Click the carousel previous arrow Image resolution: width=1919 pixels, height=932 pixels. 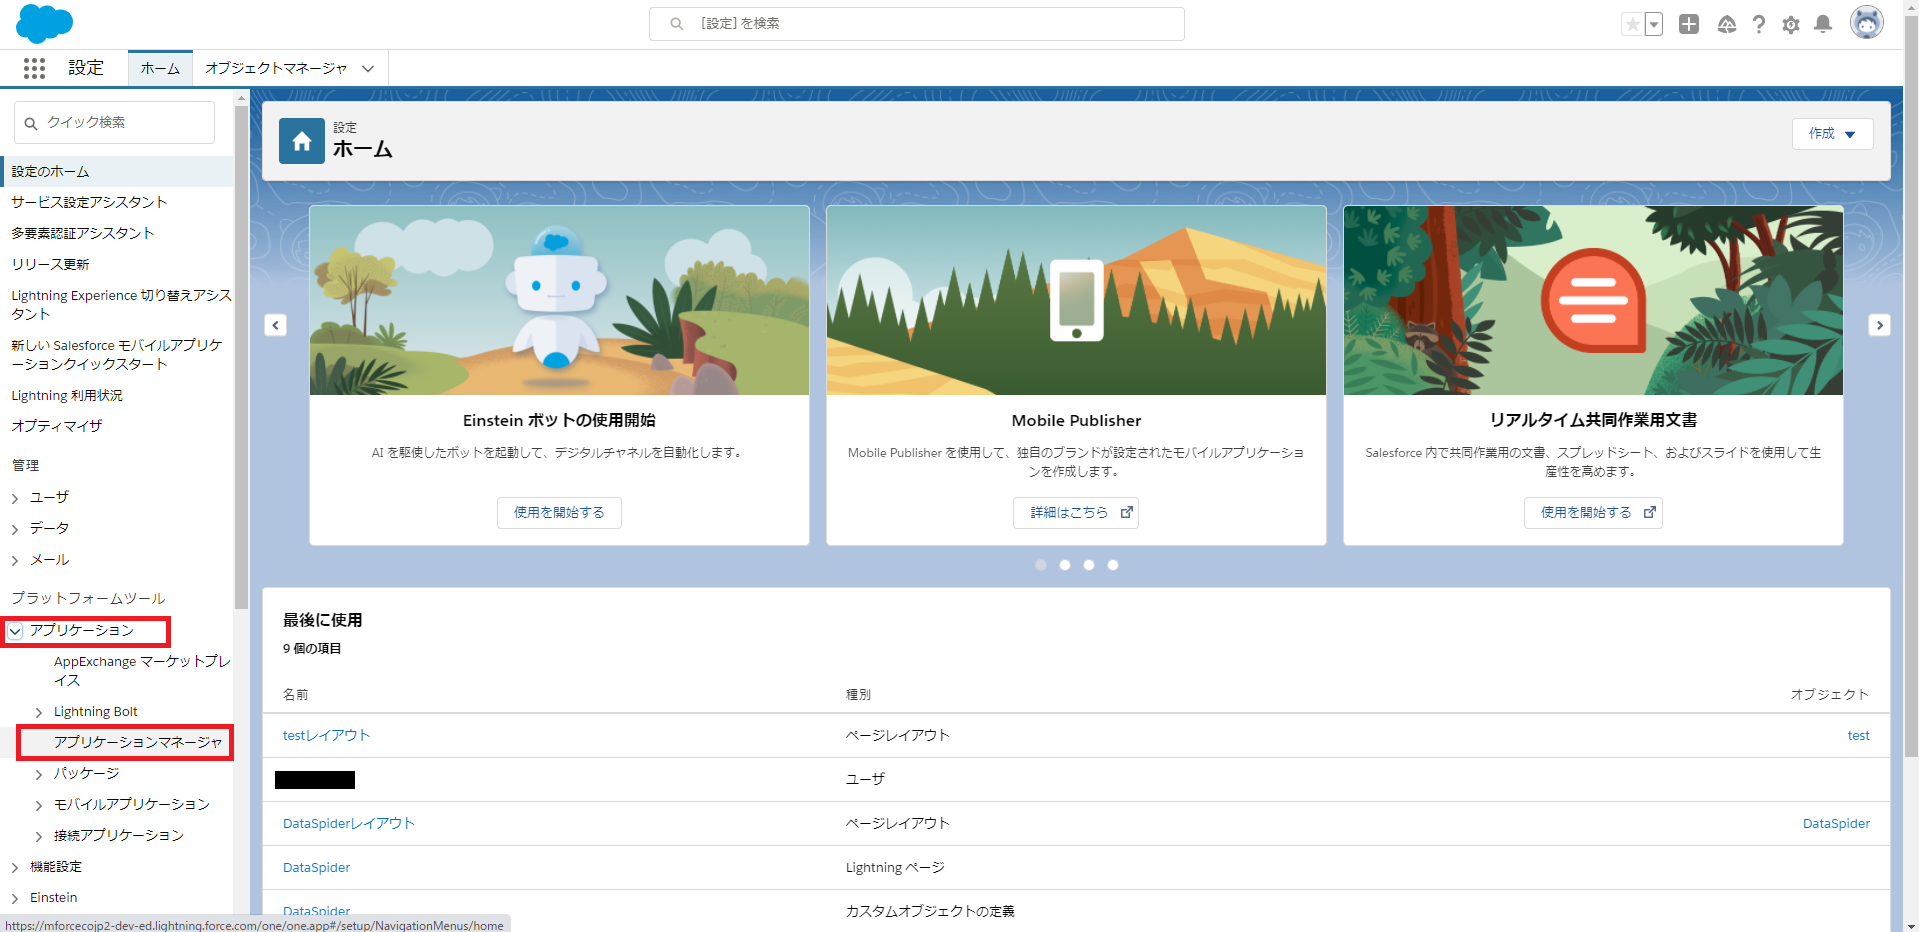276,325
